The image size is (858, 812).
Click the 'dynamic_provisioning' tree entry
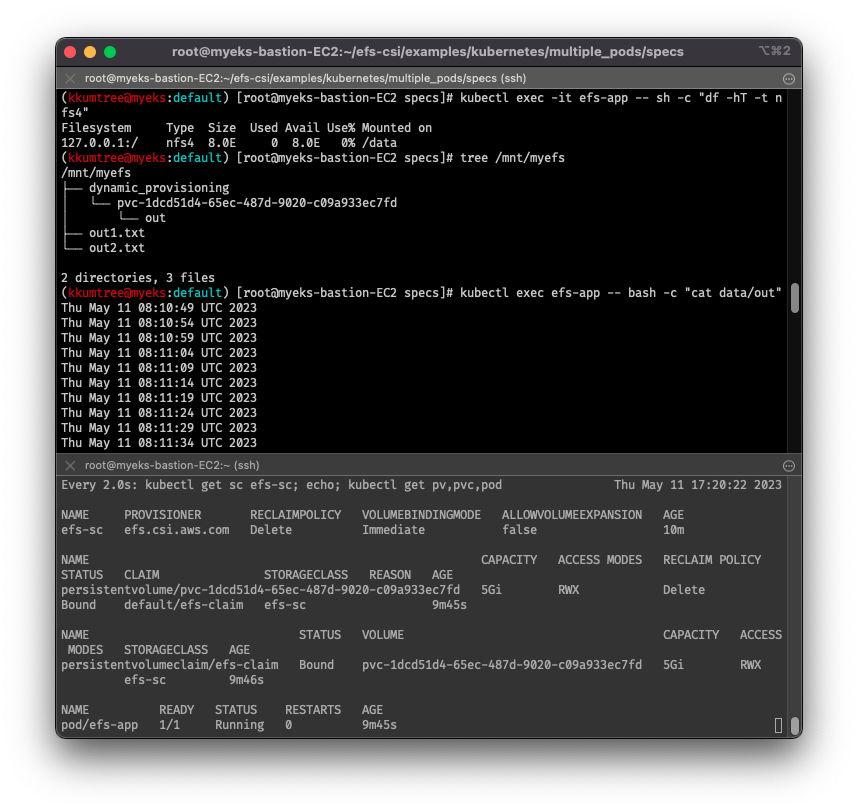(x=159, y=188)
